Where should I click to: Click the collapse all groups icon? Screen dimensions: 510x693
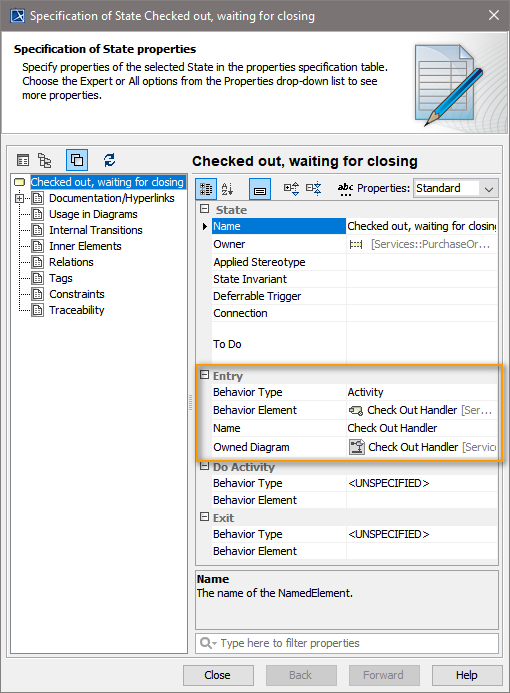pyautogui.click(x=314, y=189)
